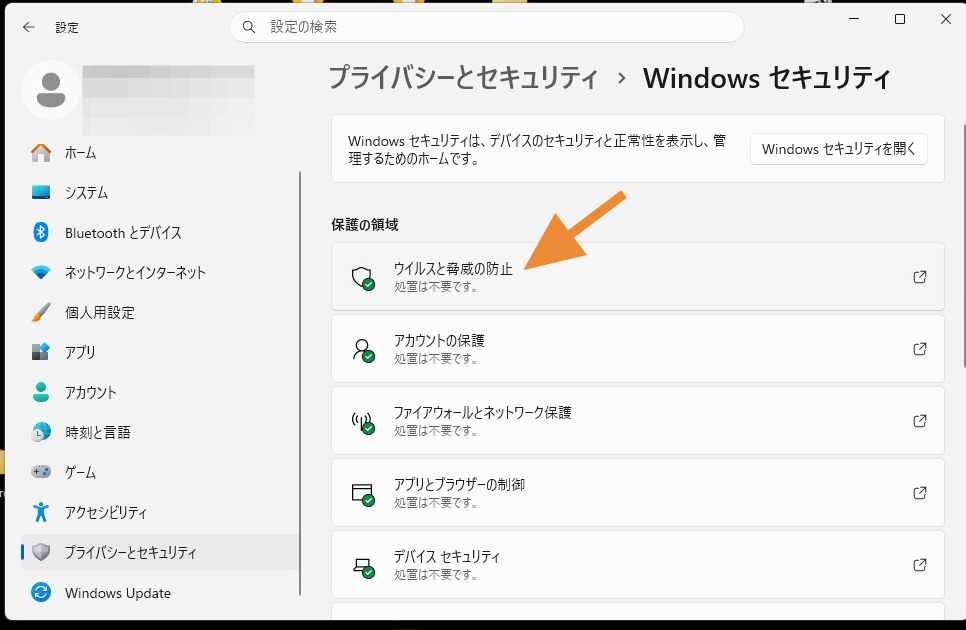Click the システム monitor icon

pyautogui.click(x=41, y=193)
